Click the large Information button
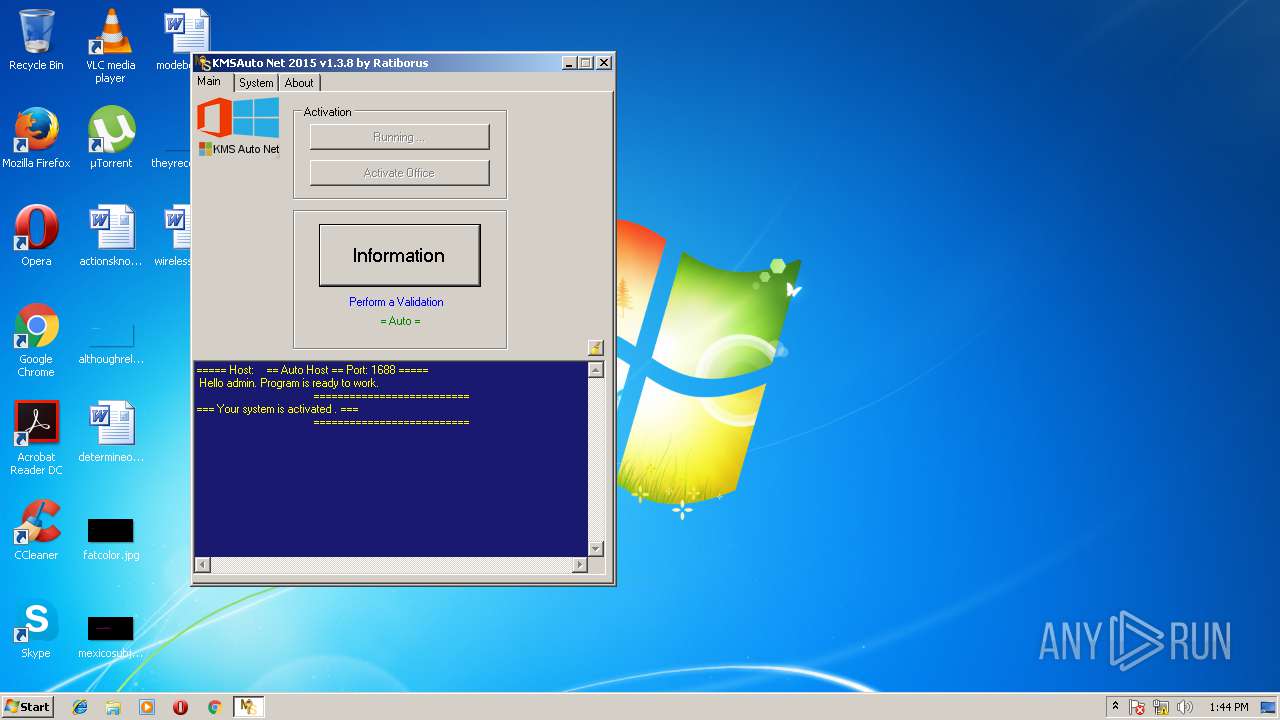The image size is (1280, 720). click(x=399, y=255)
